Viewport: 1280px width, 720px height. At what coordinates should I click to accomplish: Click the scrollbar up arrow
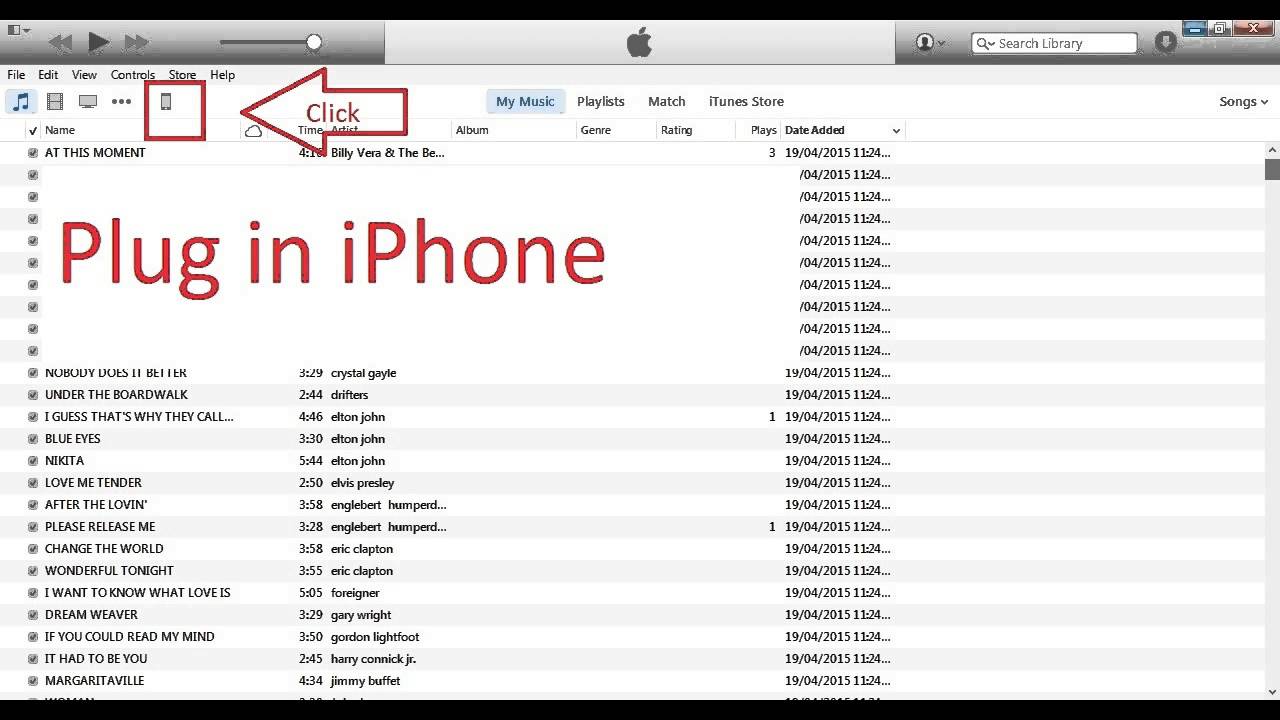pos(1272,148)
